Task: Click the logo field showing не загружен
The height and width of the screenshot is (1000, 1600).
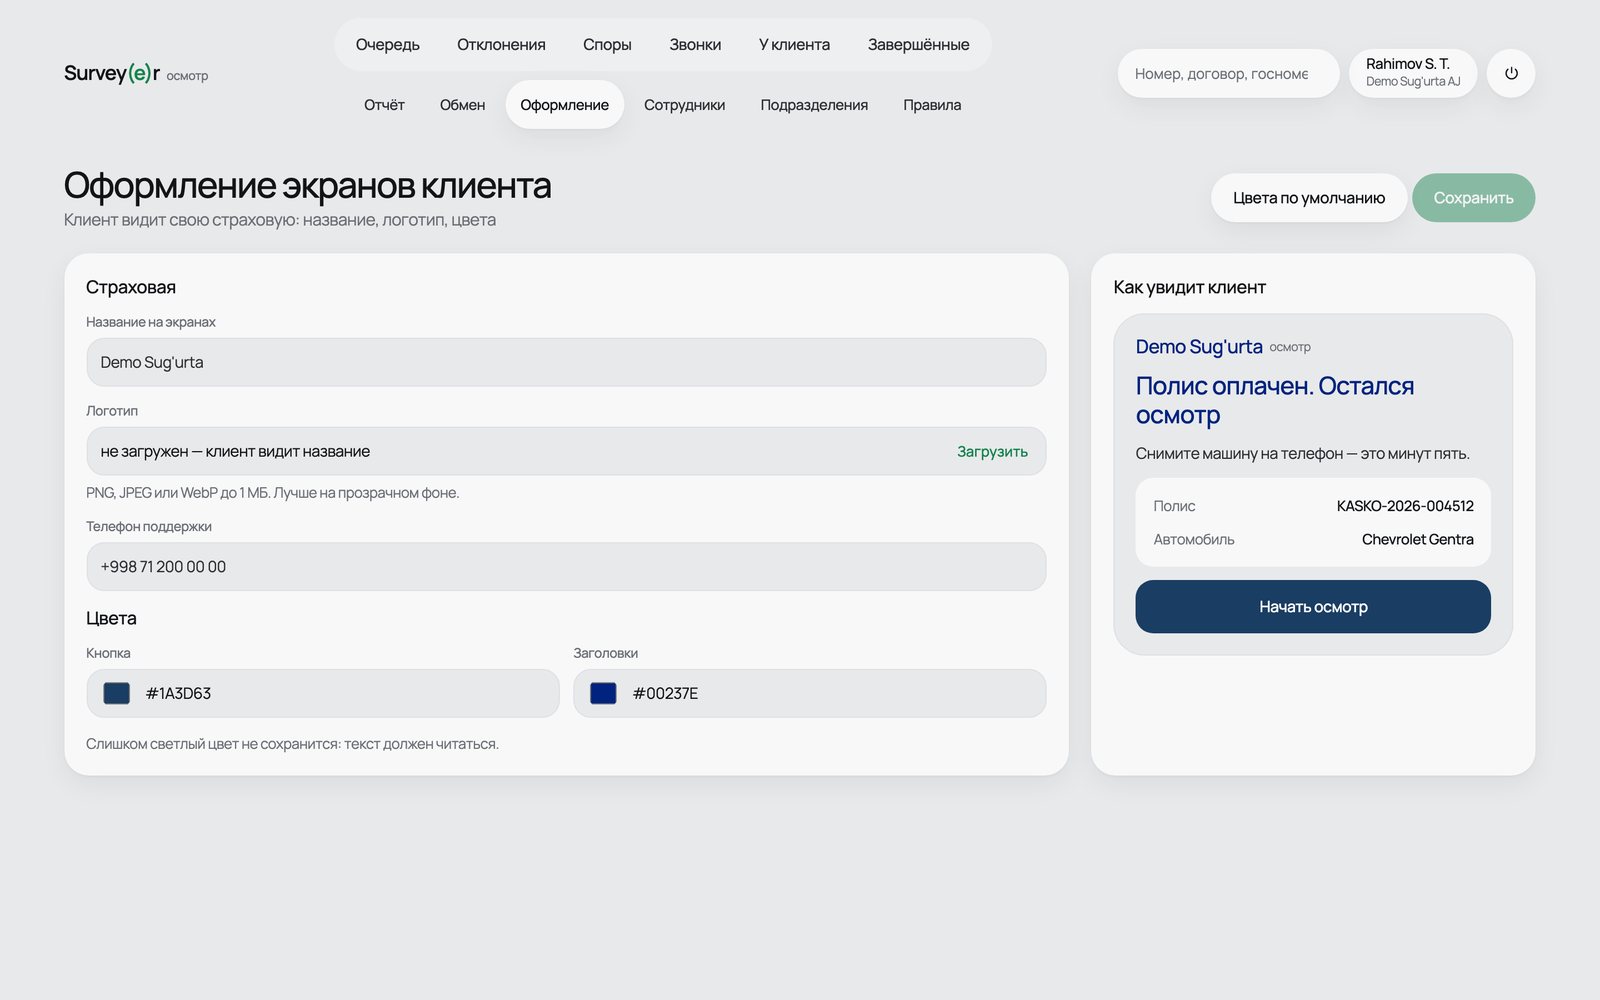Action: 566,451
